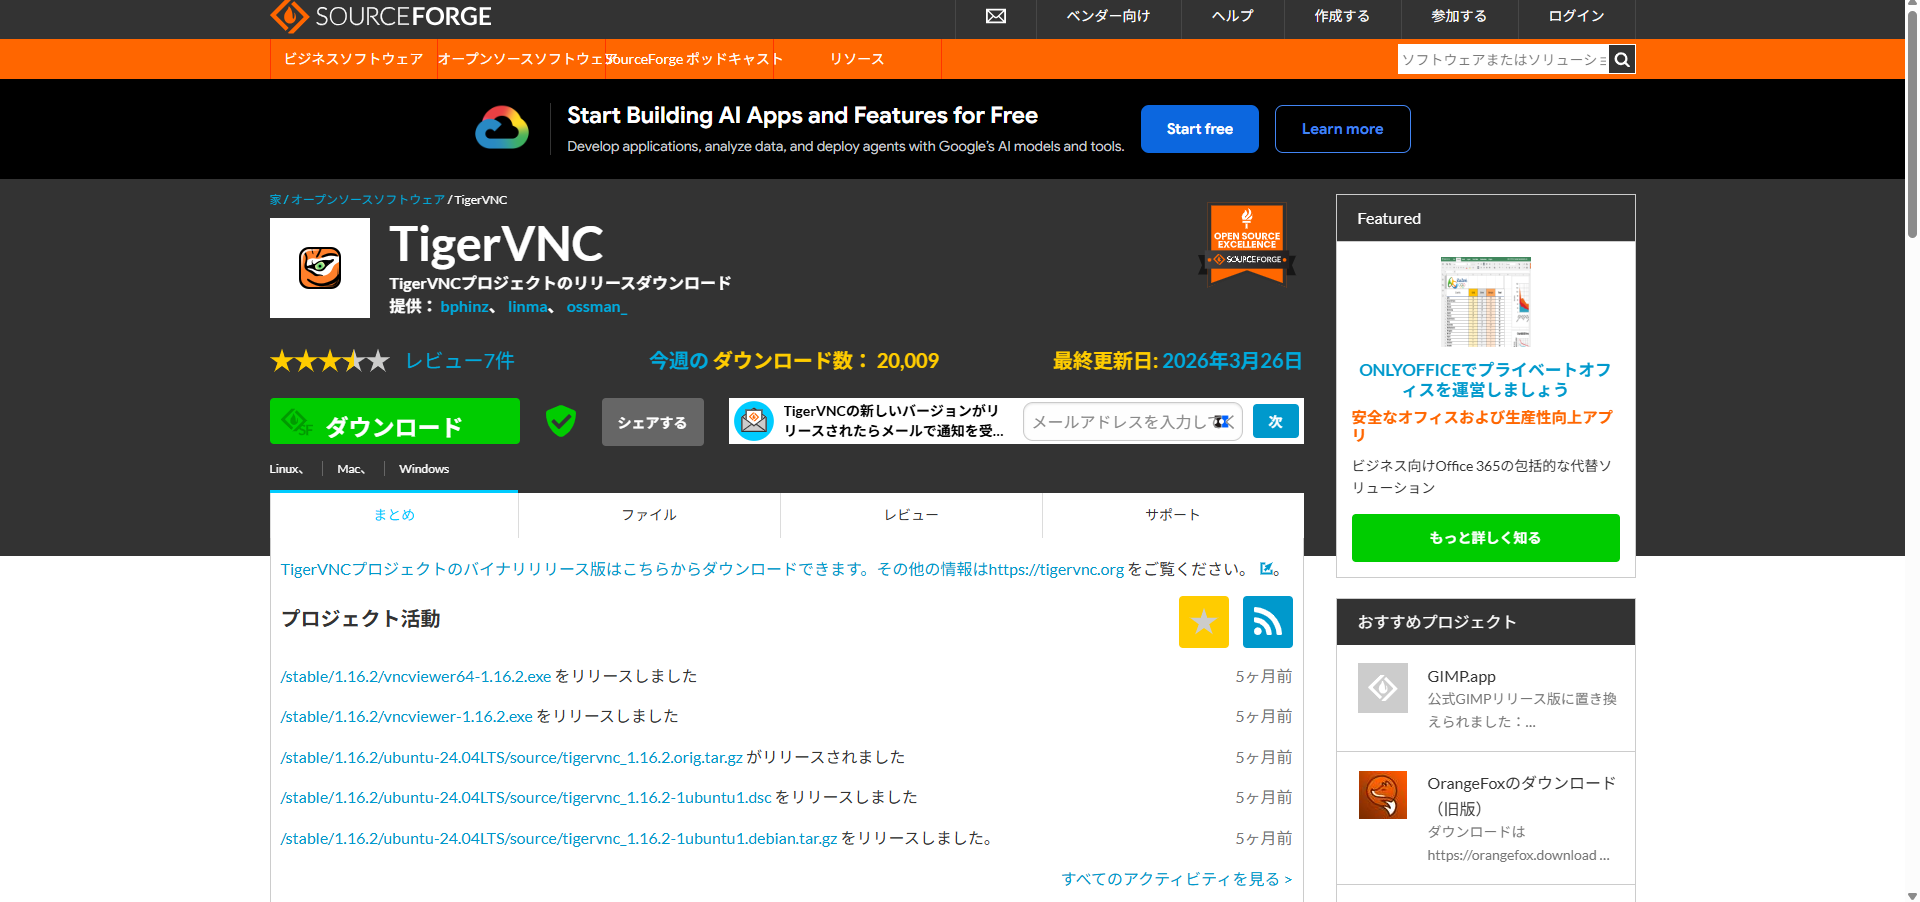This screenshot has height=902, width=1920.
Task: Click the software search input field
Action: (x=1503, y=59)
